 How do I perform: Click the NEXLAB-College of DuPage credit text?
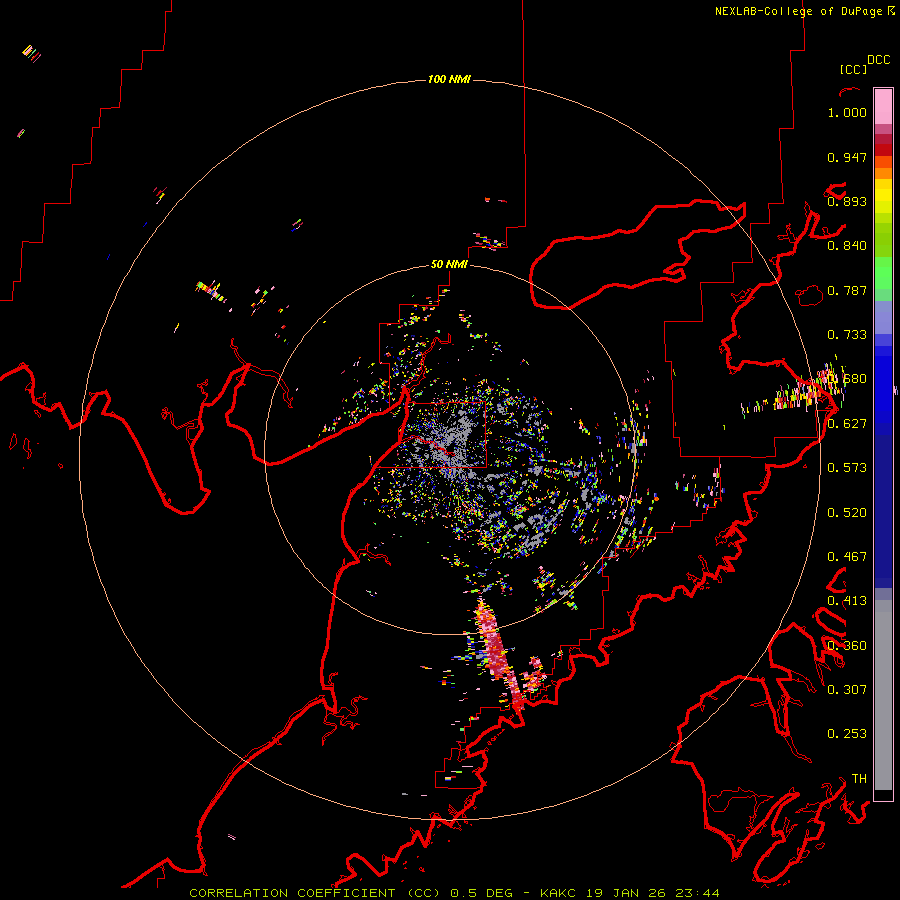798,11
